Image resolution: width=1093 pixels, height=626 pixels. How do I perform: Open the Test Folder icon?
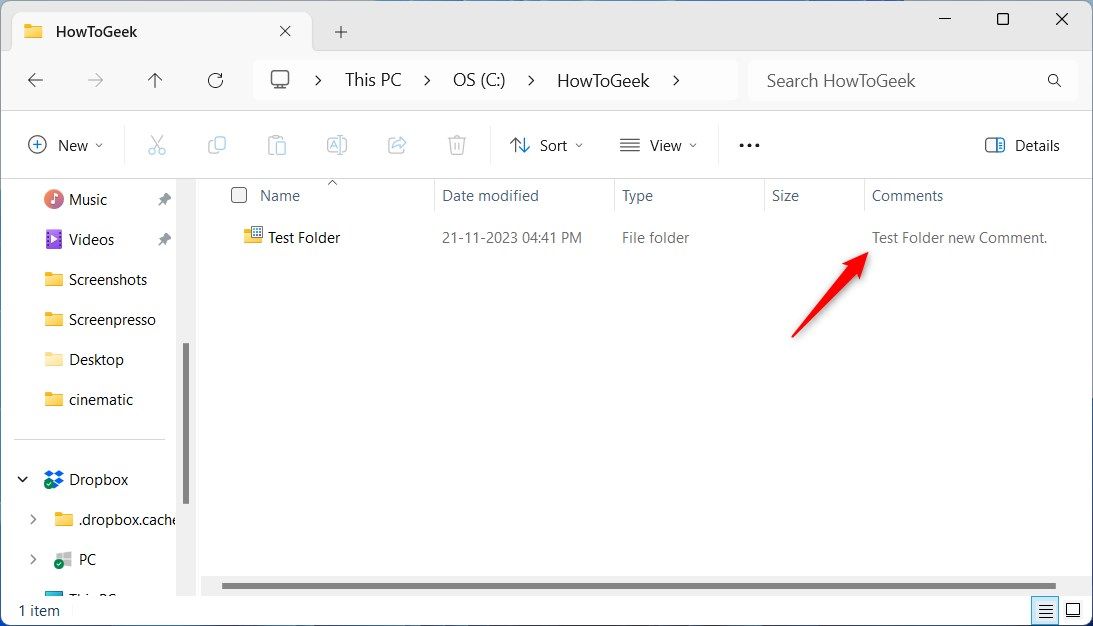tap(253, 235)
